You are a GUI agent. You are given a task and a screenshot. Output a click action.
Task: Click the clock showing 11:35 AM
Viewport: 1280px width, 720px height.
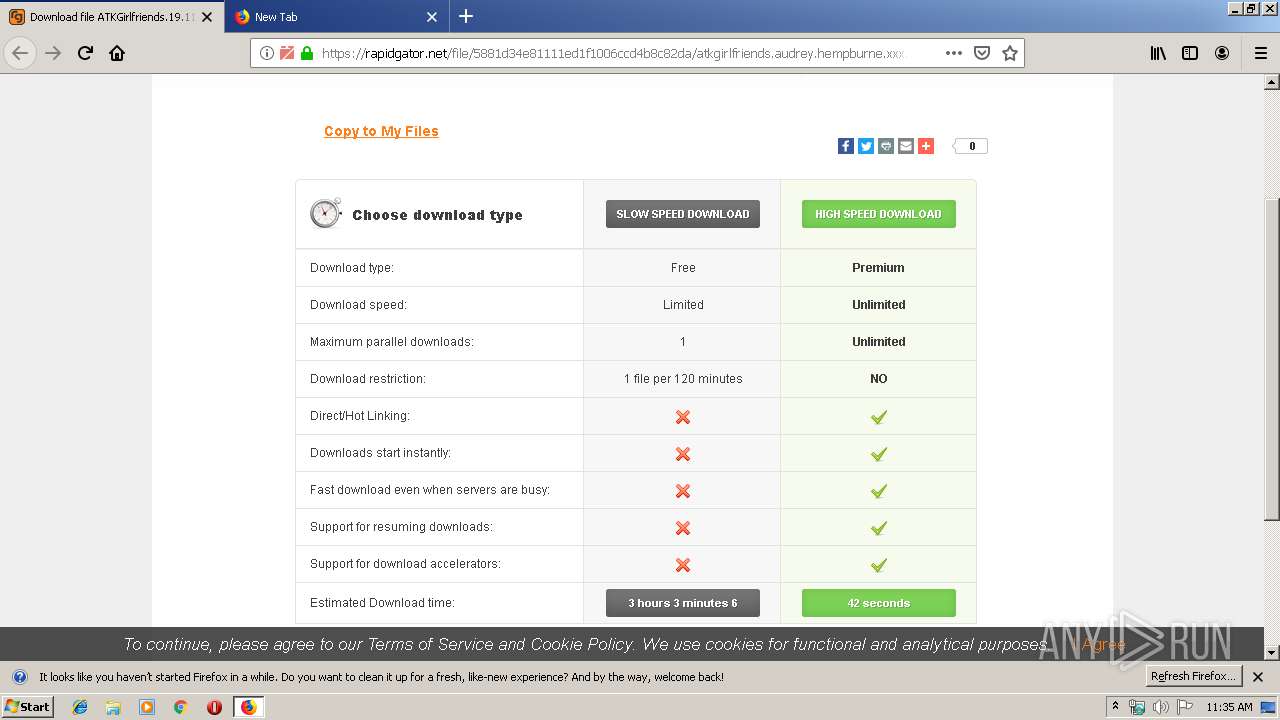(x=1229, y=707)
